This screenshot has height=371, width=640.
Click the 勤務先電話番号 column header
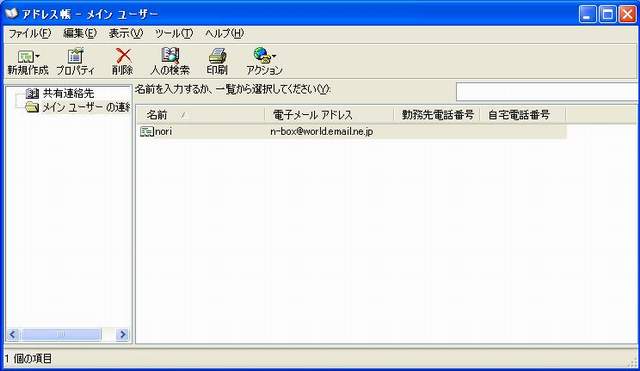pyautogui.click(x=437, y=115)
